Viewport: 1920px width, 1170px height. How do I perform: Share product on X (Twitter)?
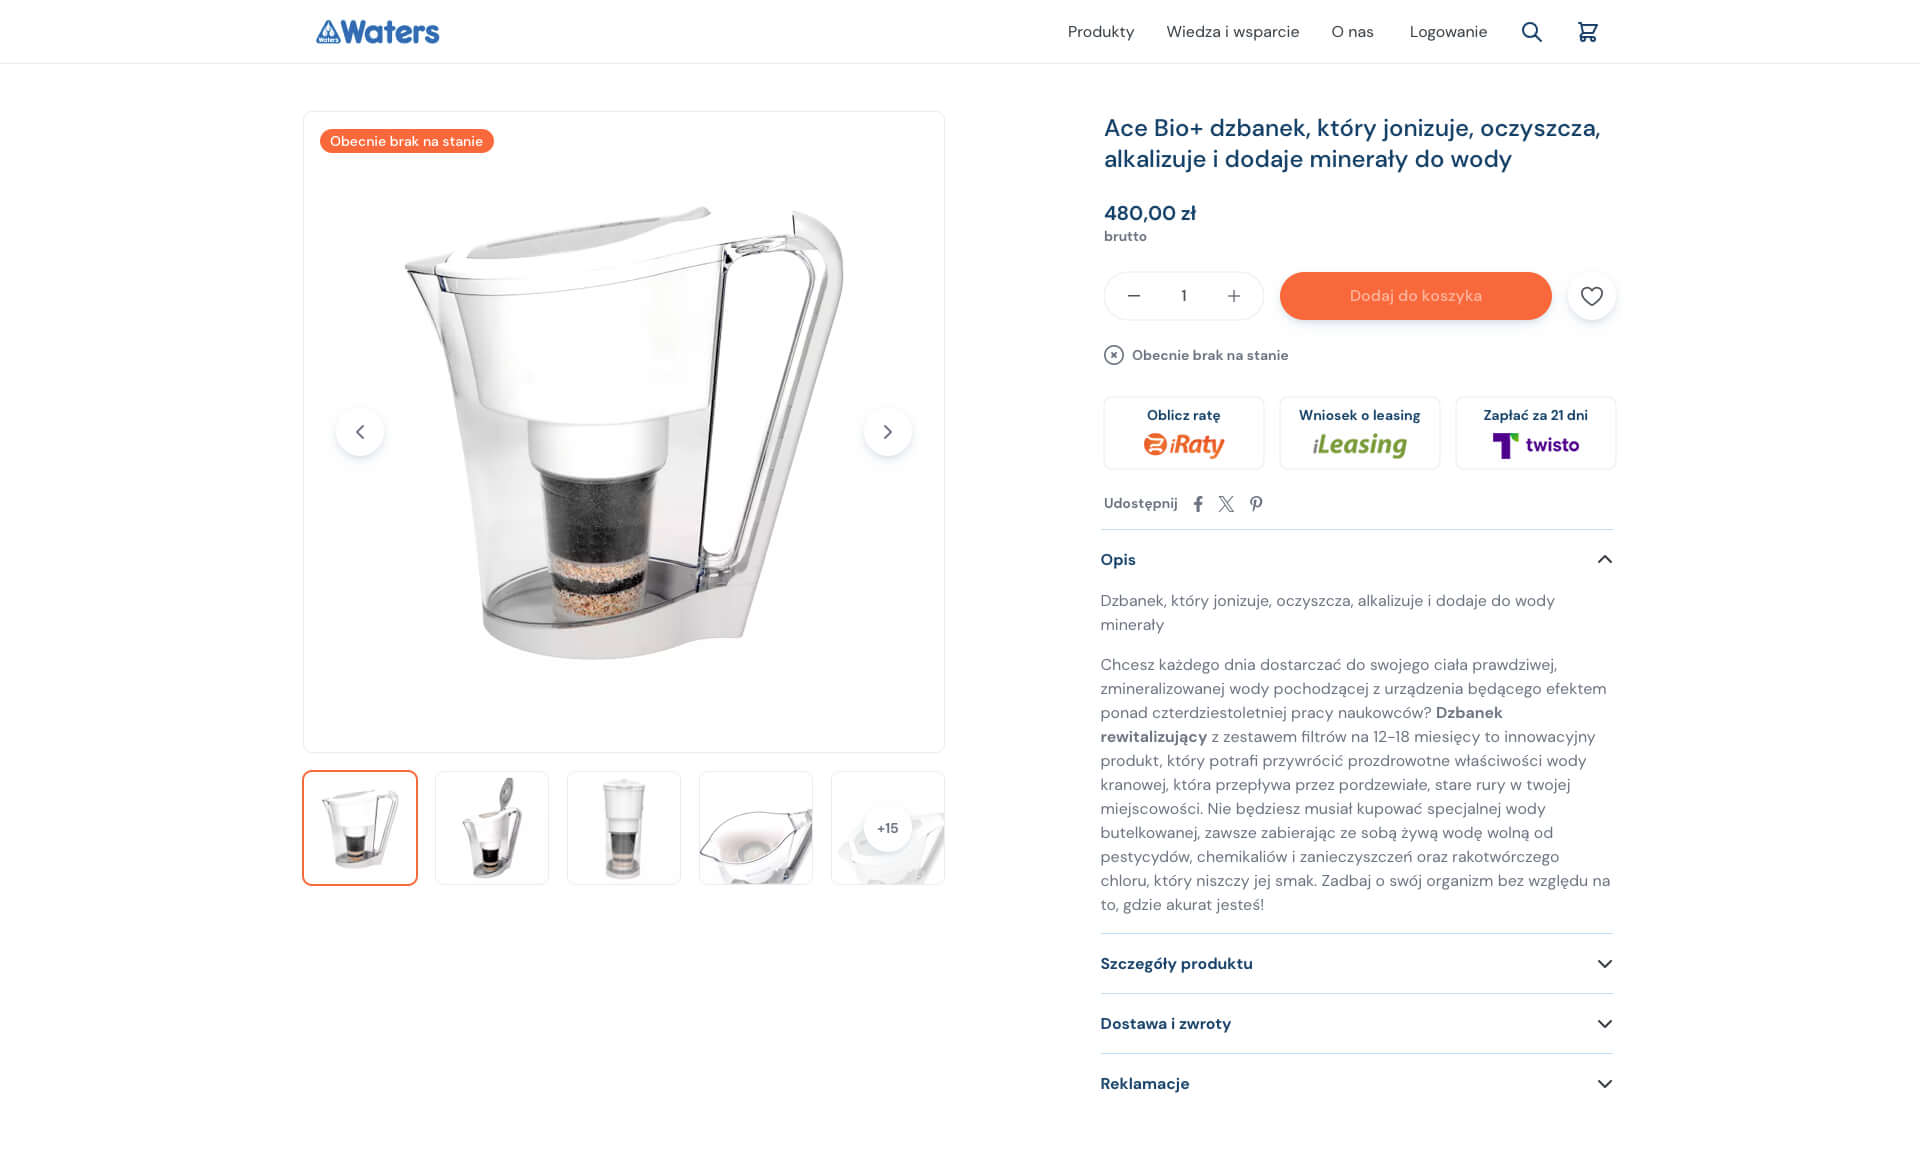coord(1226,504)
